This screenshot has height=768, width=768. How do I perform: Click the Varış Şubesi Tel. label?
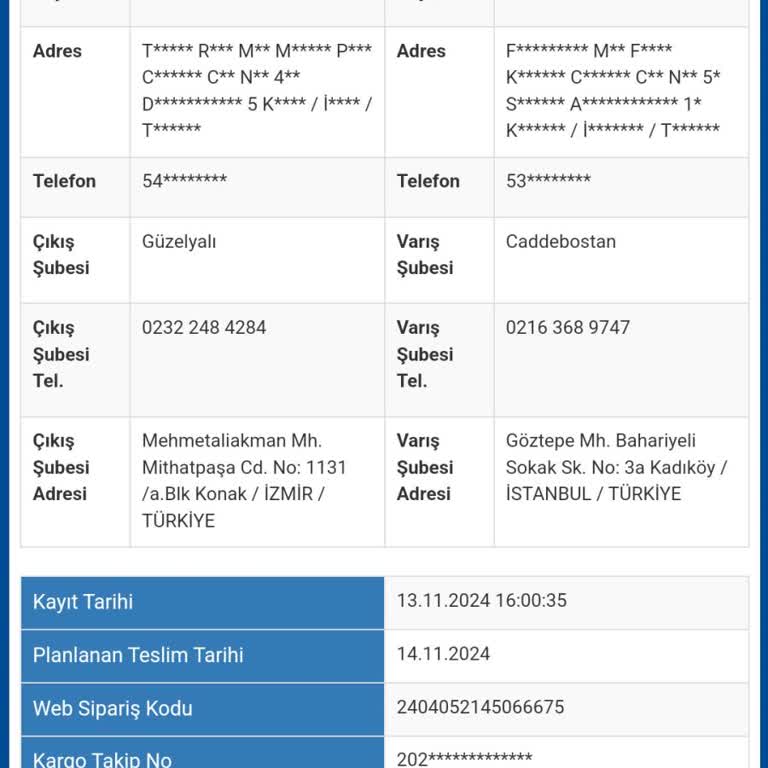pos(425,354)
